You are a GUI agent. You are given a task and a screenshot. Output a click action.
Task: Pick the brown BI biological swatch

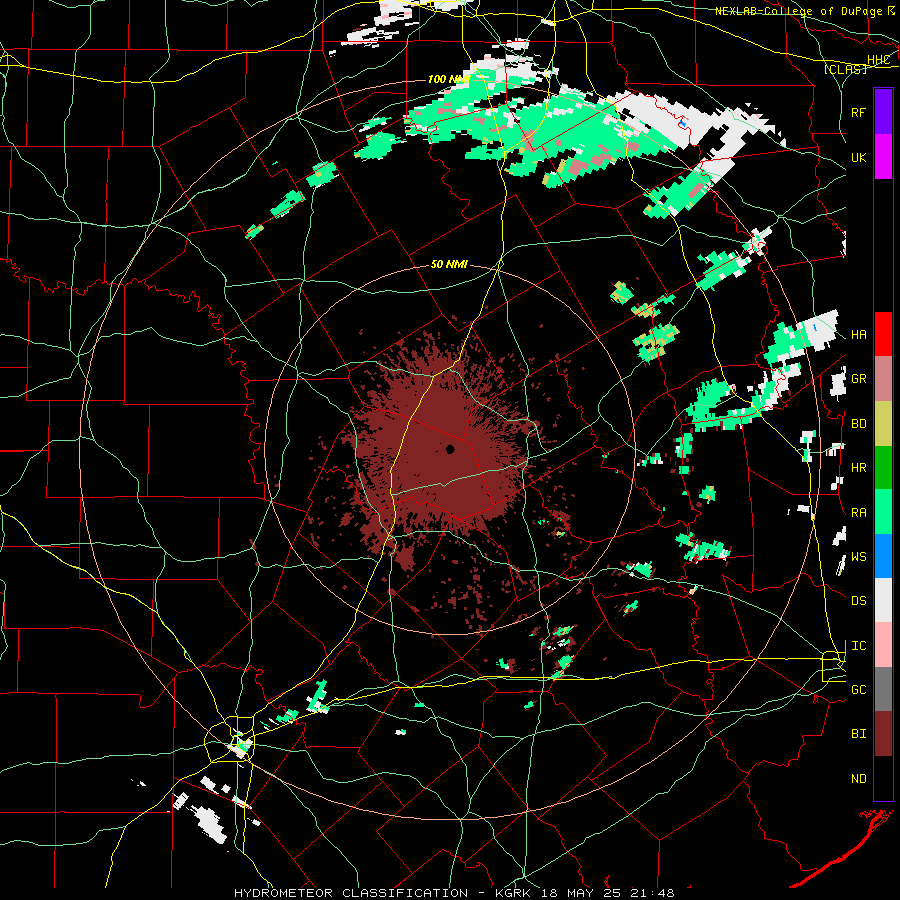883,734
